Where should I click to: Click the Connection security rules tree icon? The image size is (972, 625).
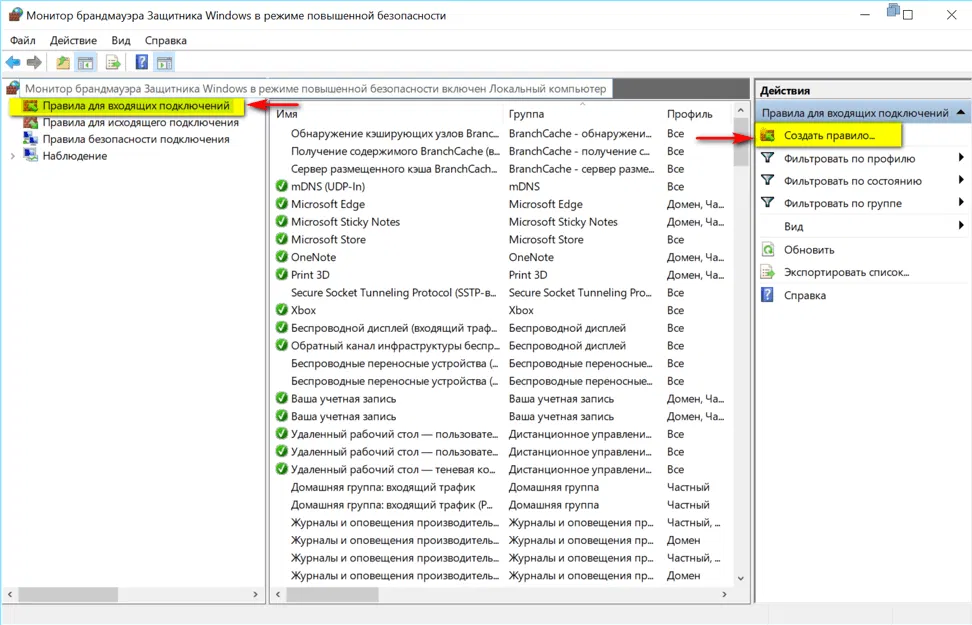point(30,139)
